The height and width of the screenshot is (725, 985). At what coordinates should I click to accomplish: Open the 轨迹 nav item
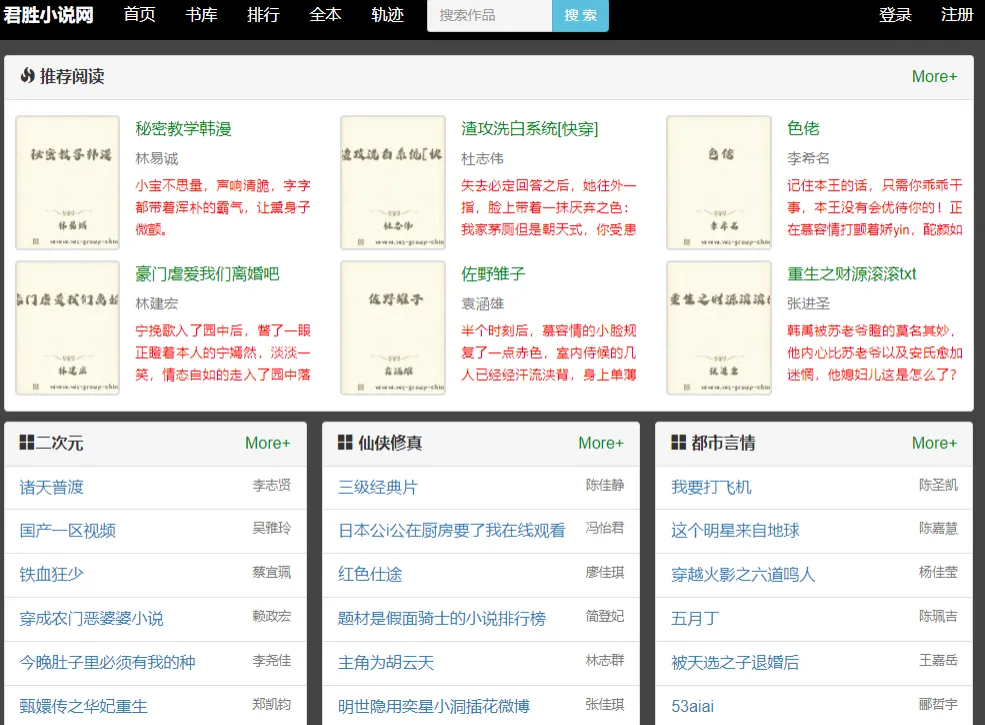387,14
